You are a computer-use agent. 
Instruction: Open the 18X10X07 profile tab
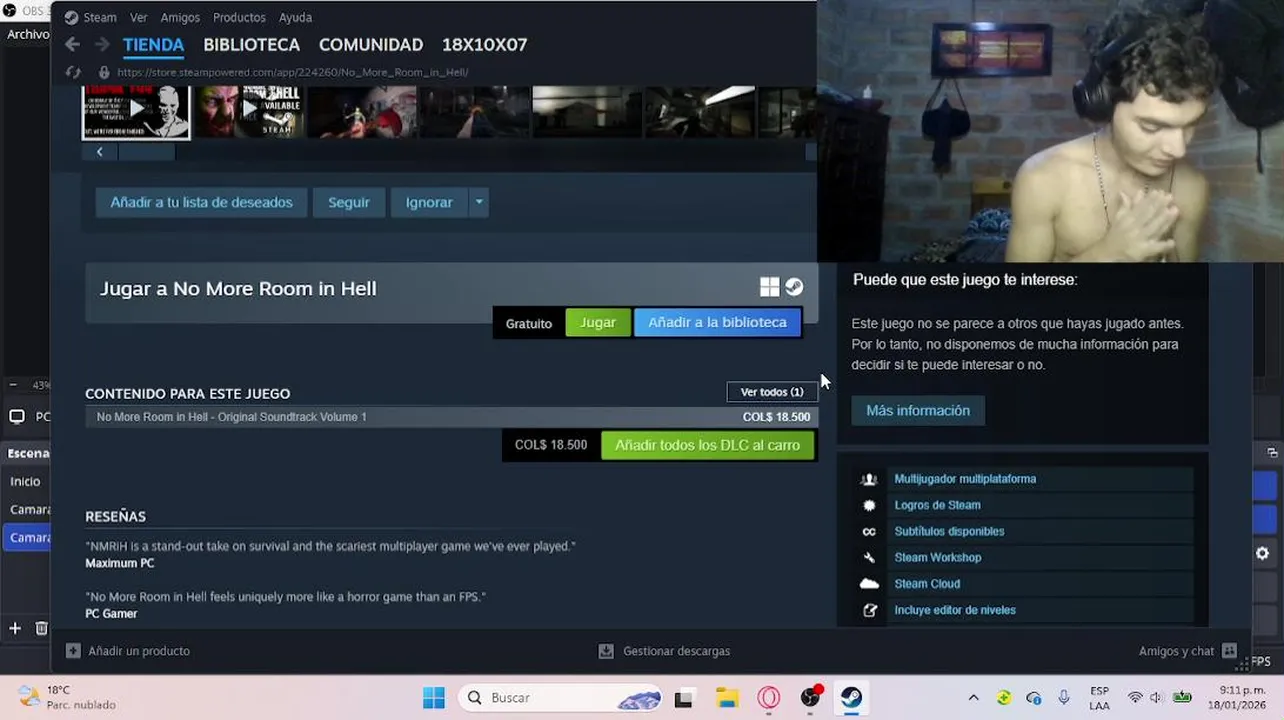[x=484, y=45]
